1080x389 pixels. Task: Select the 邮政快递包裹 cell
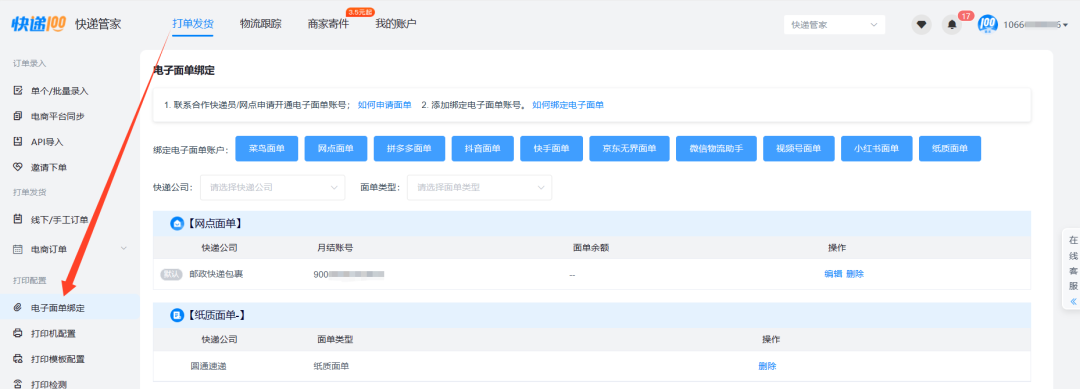[x=216, y=274]
